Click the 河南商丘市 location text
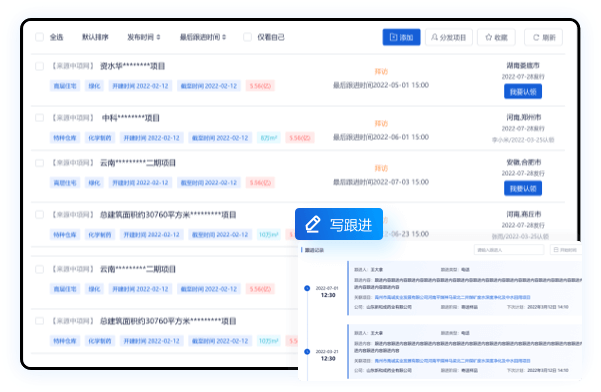 coord(524,214)
